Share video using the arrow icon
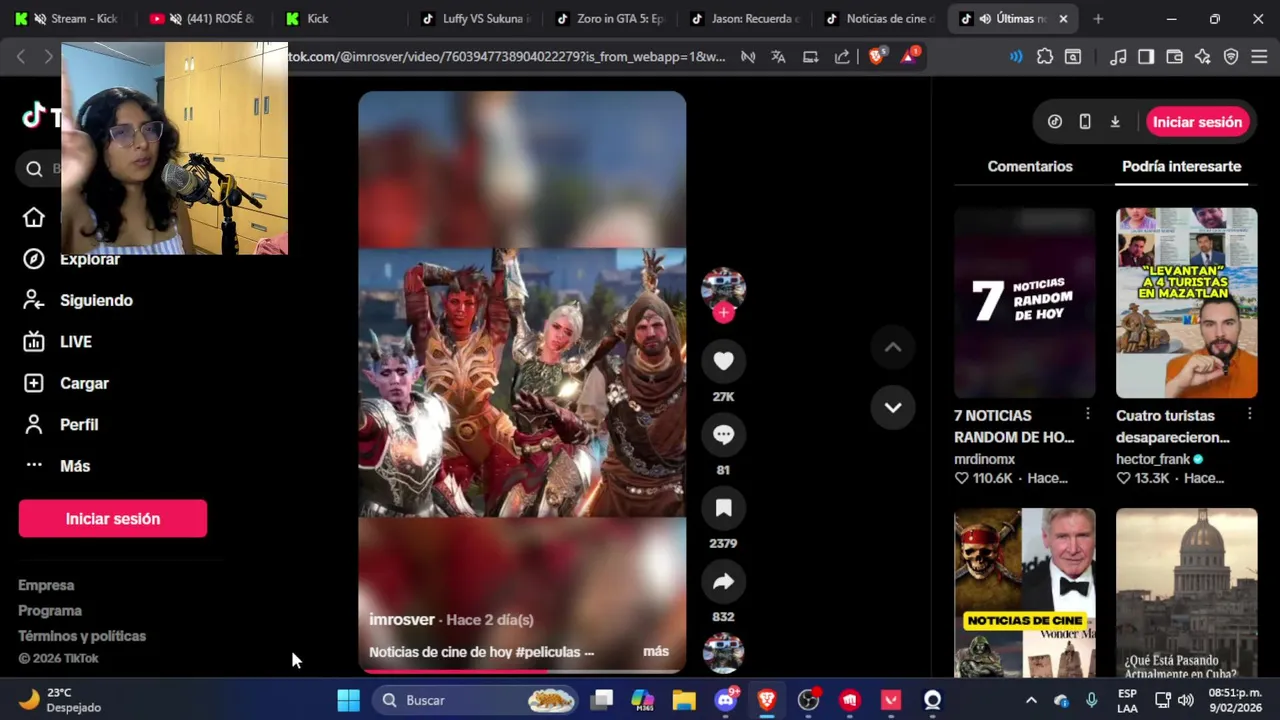The height and width of the screenshot is (720, 1280). [x=723, y=581]
